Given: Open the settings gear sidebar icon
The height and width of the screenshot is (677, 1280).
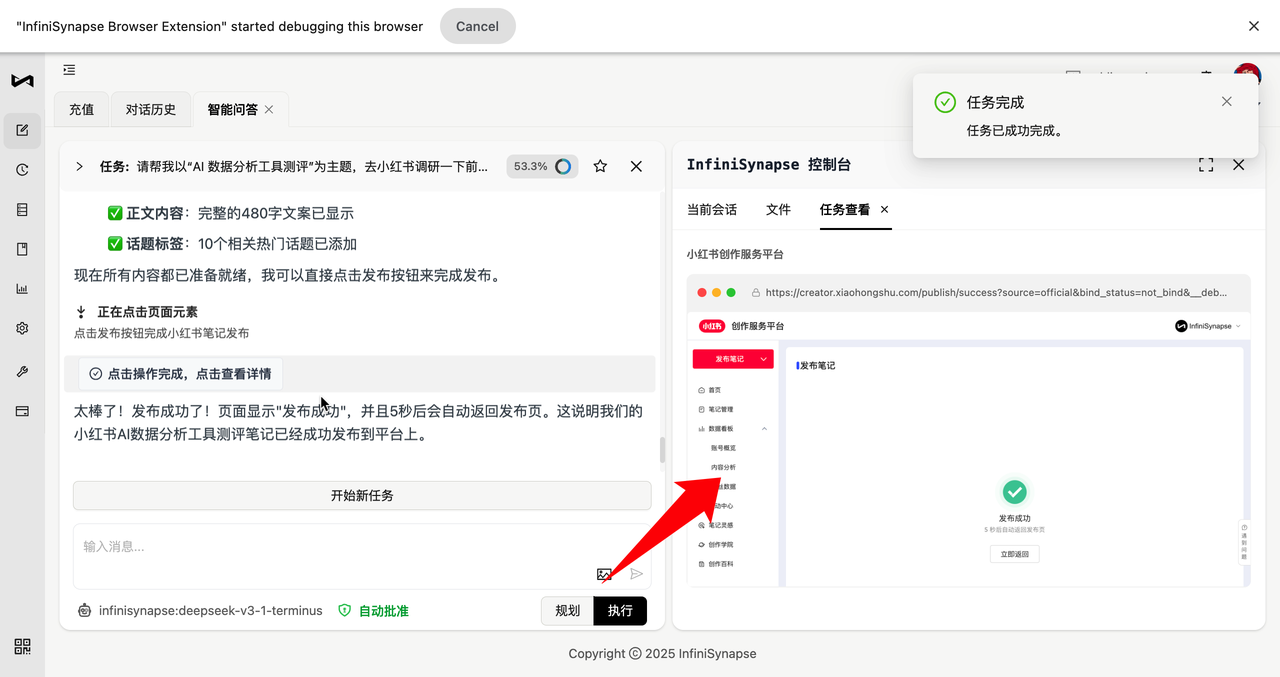Looking at the screenshot, I should coord(22,328).
